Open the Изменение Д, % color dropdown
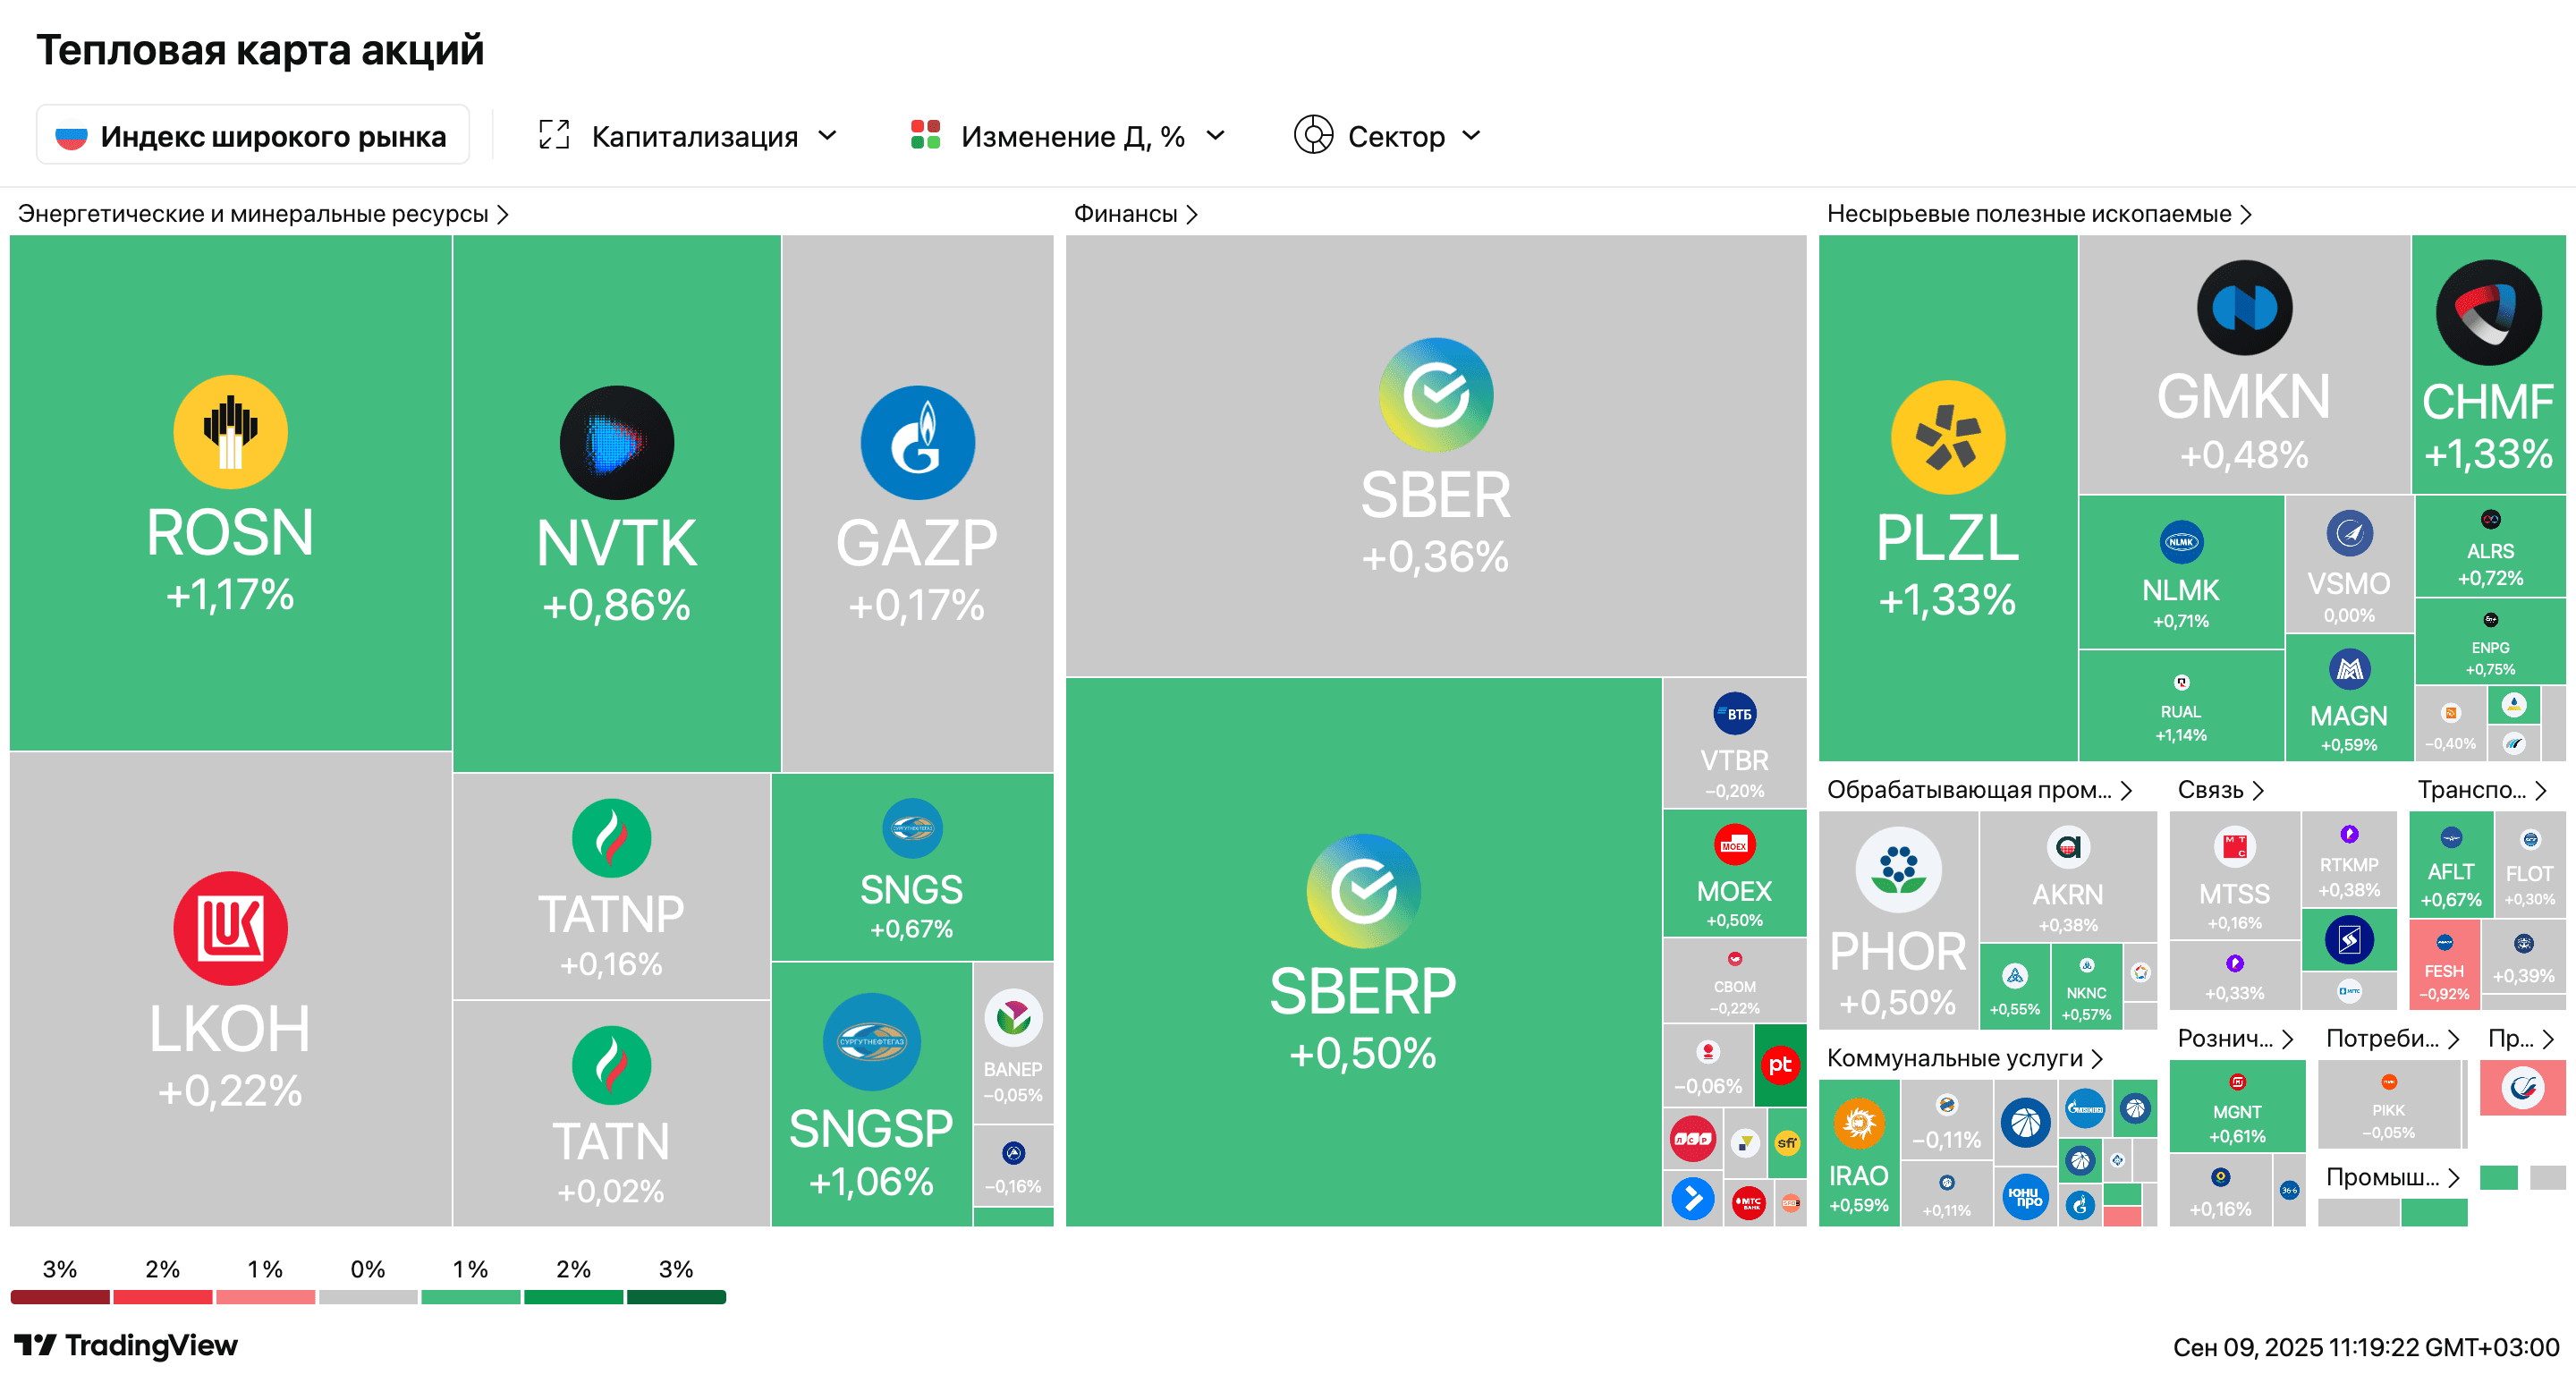Viewport: 2576px width, 1383px height. pos(1068,136)
